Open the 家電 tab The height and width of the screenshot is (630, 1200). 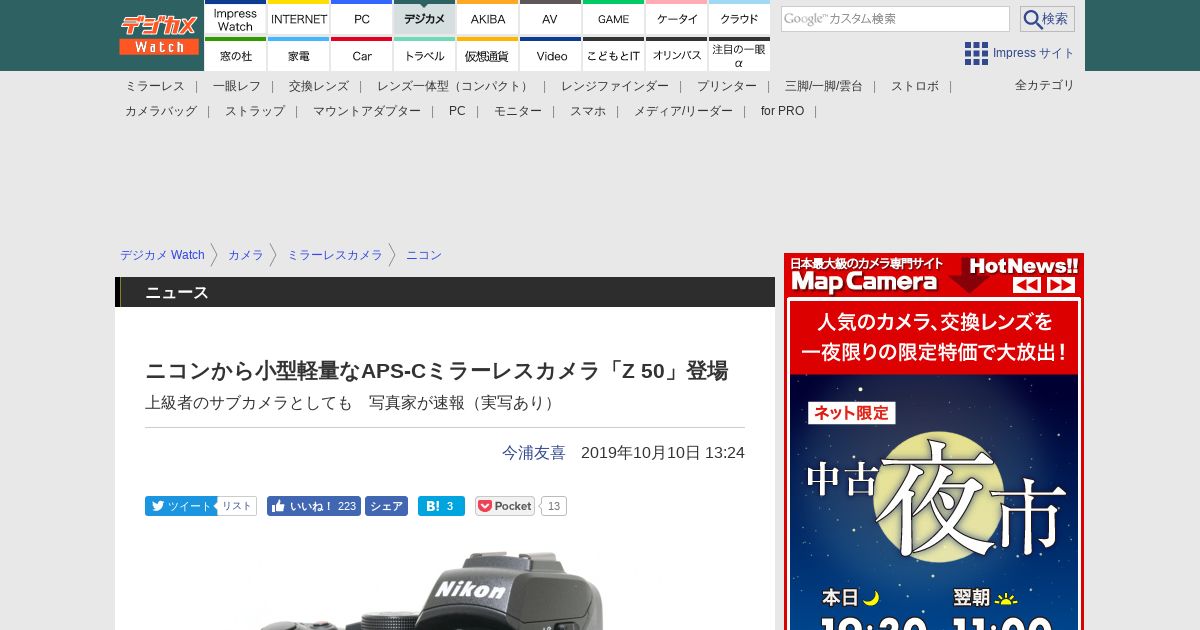click(299, 55)
